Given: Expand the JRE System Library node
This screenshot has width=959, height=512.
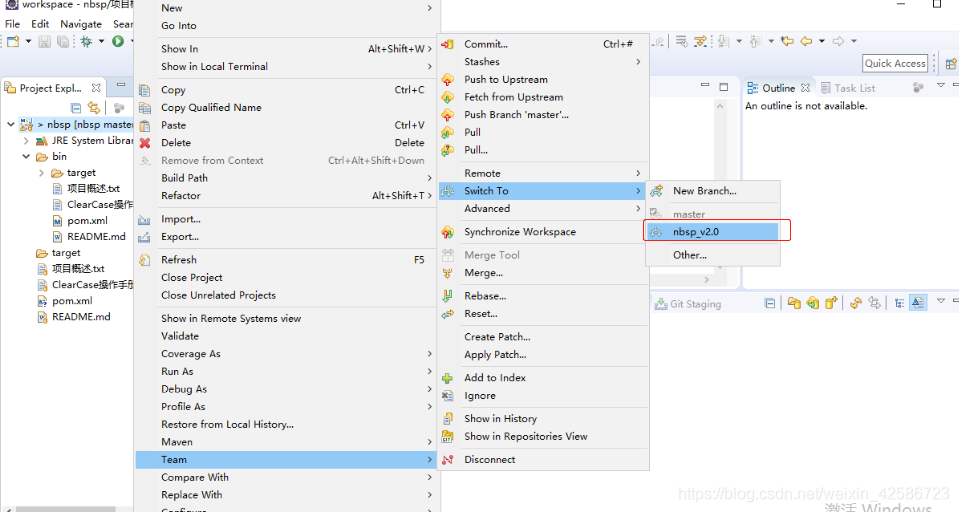Looking at the screenshot, I should (x=26, y=141).
